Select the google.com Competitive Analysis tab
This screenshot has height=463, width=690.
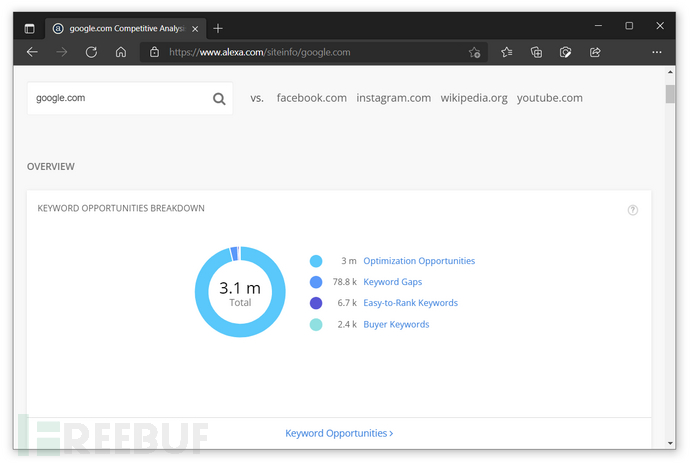tap(125, 29)
